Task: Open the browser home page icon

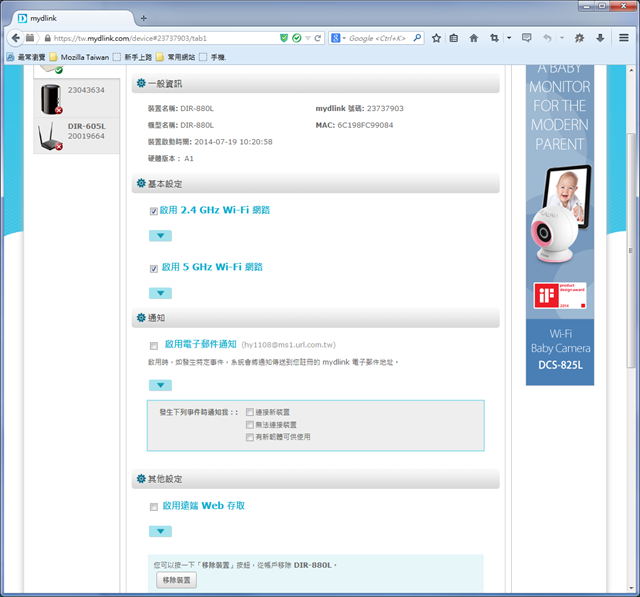Action: click(x=473, y=38)
